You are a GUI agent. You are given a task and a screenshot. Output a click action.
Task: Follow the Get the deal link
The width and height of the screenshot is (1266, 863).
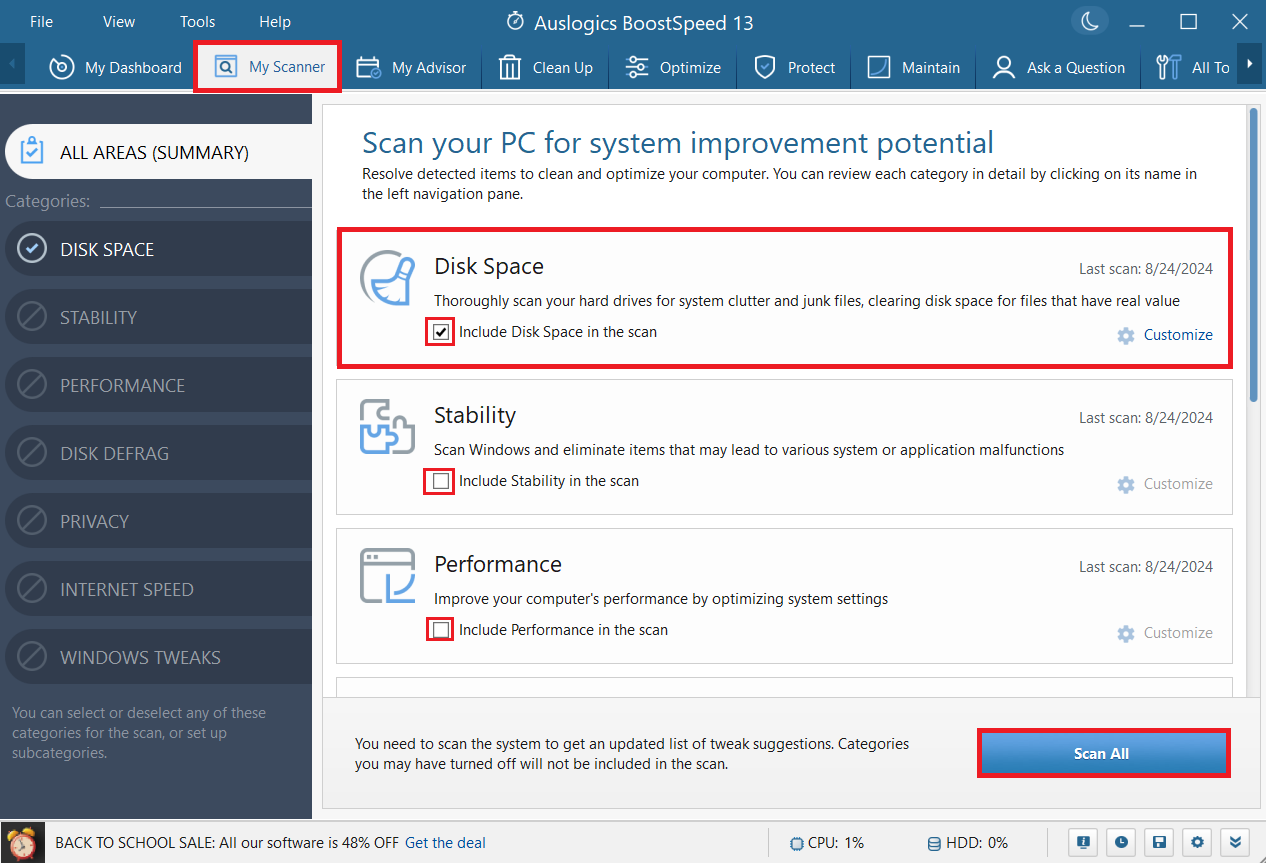pos(445,843)
